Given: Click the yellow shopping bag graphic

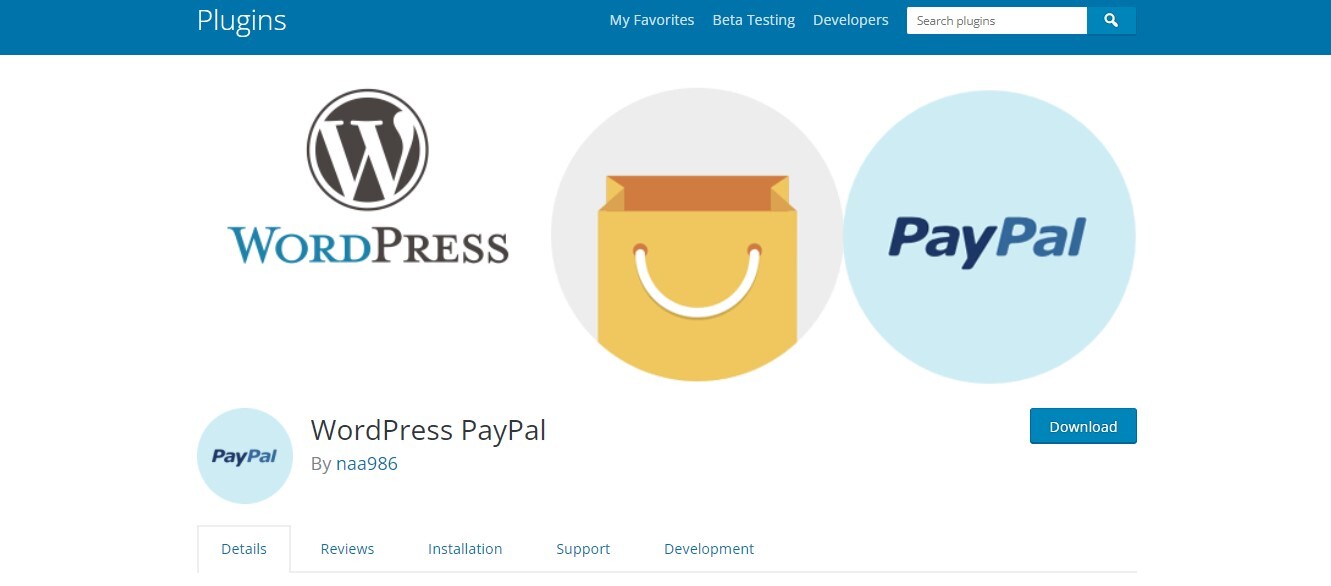Looking at the screenshot, I should click(697, 277).
